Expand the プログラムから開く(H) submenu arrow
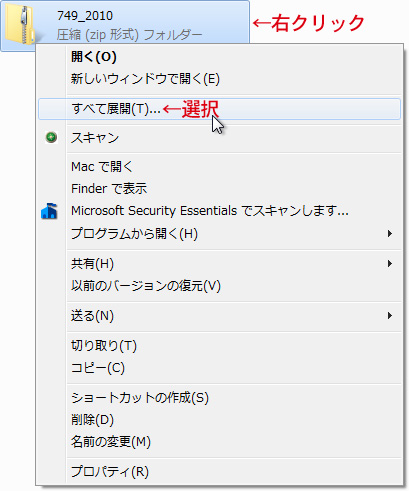The width and height of the screenshot is (409, 491). click(390, 234)
